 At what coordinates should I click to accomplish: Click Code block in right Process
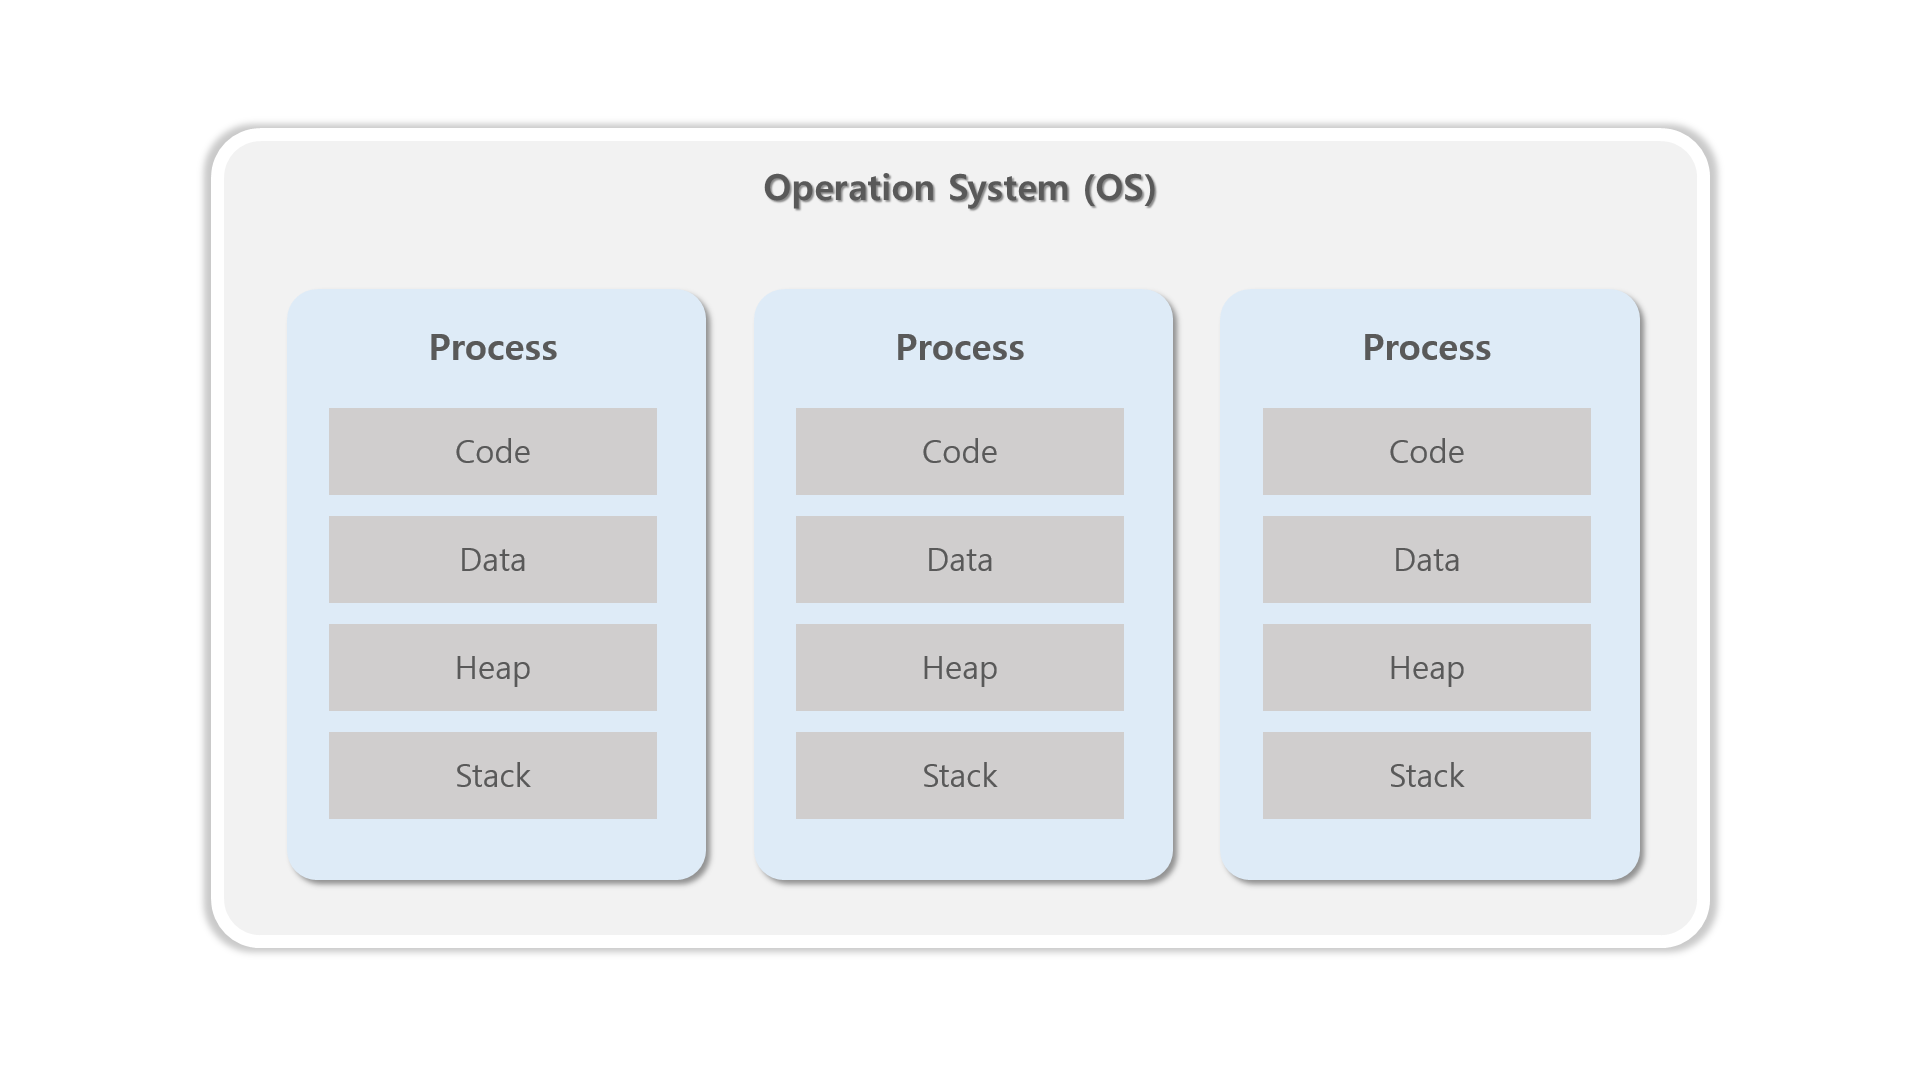coord(1426,451)
